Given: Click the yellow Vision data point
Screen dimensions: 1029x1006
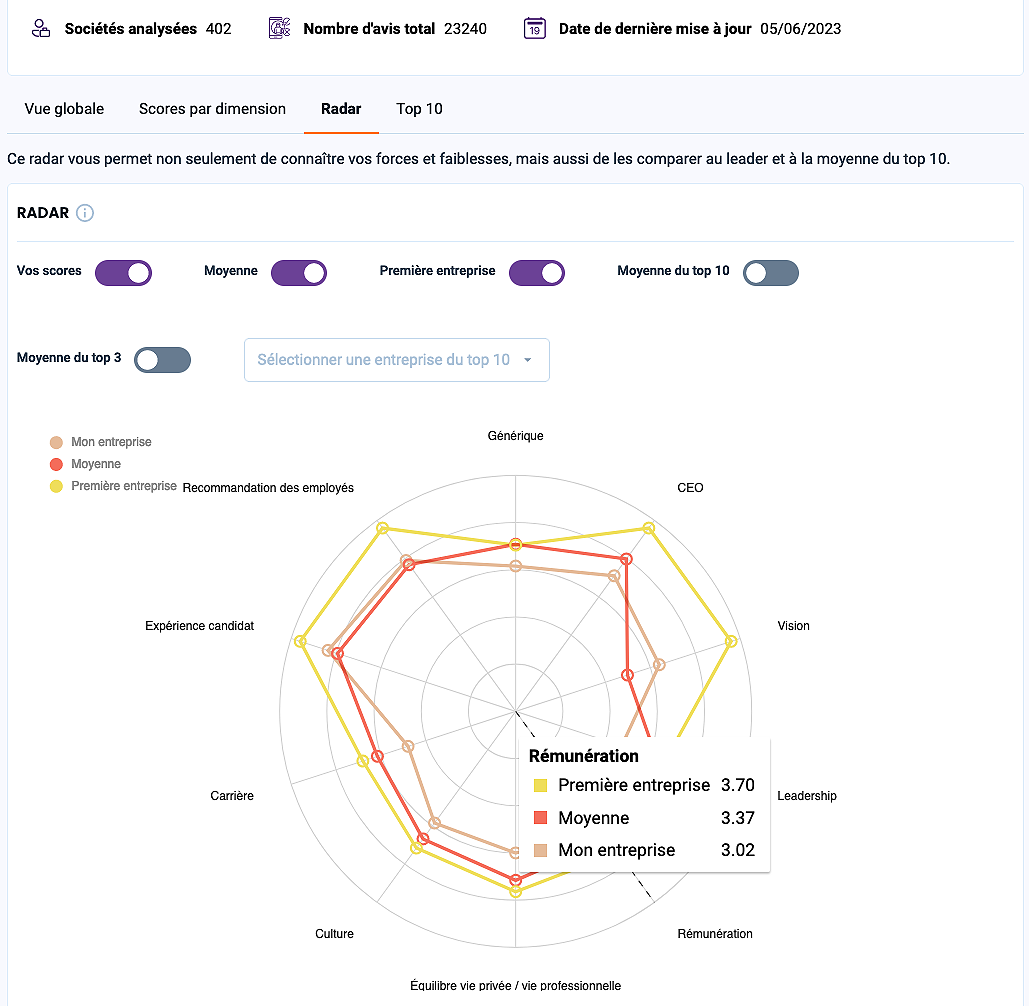Looking at the screenshot, I should [x=730, y=641].
